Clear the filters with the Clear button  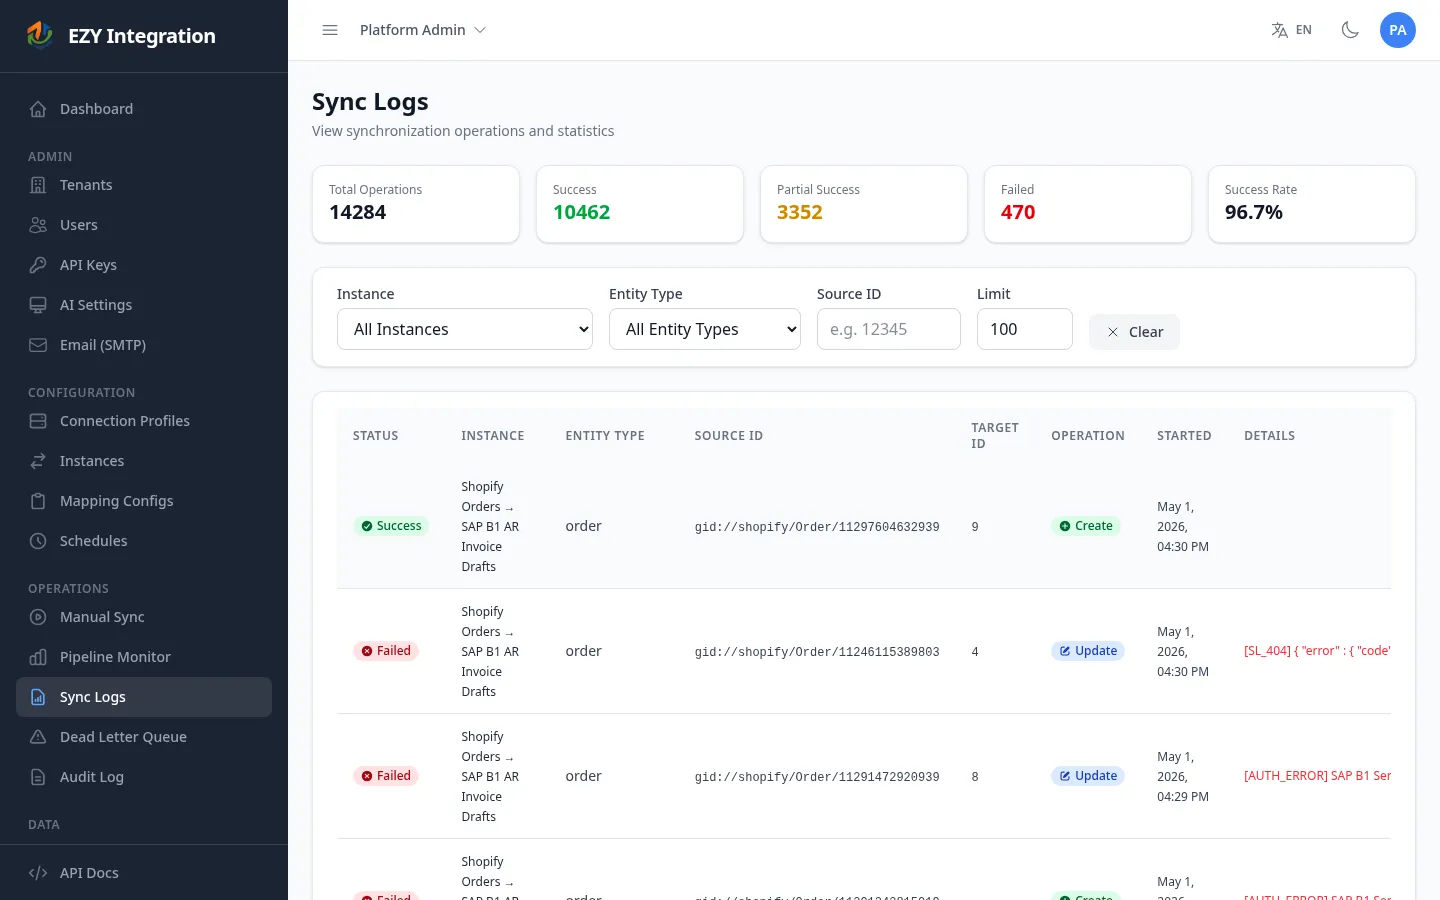point(1134,332)
